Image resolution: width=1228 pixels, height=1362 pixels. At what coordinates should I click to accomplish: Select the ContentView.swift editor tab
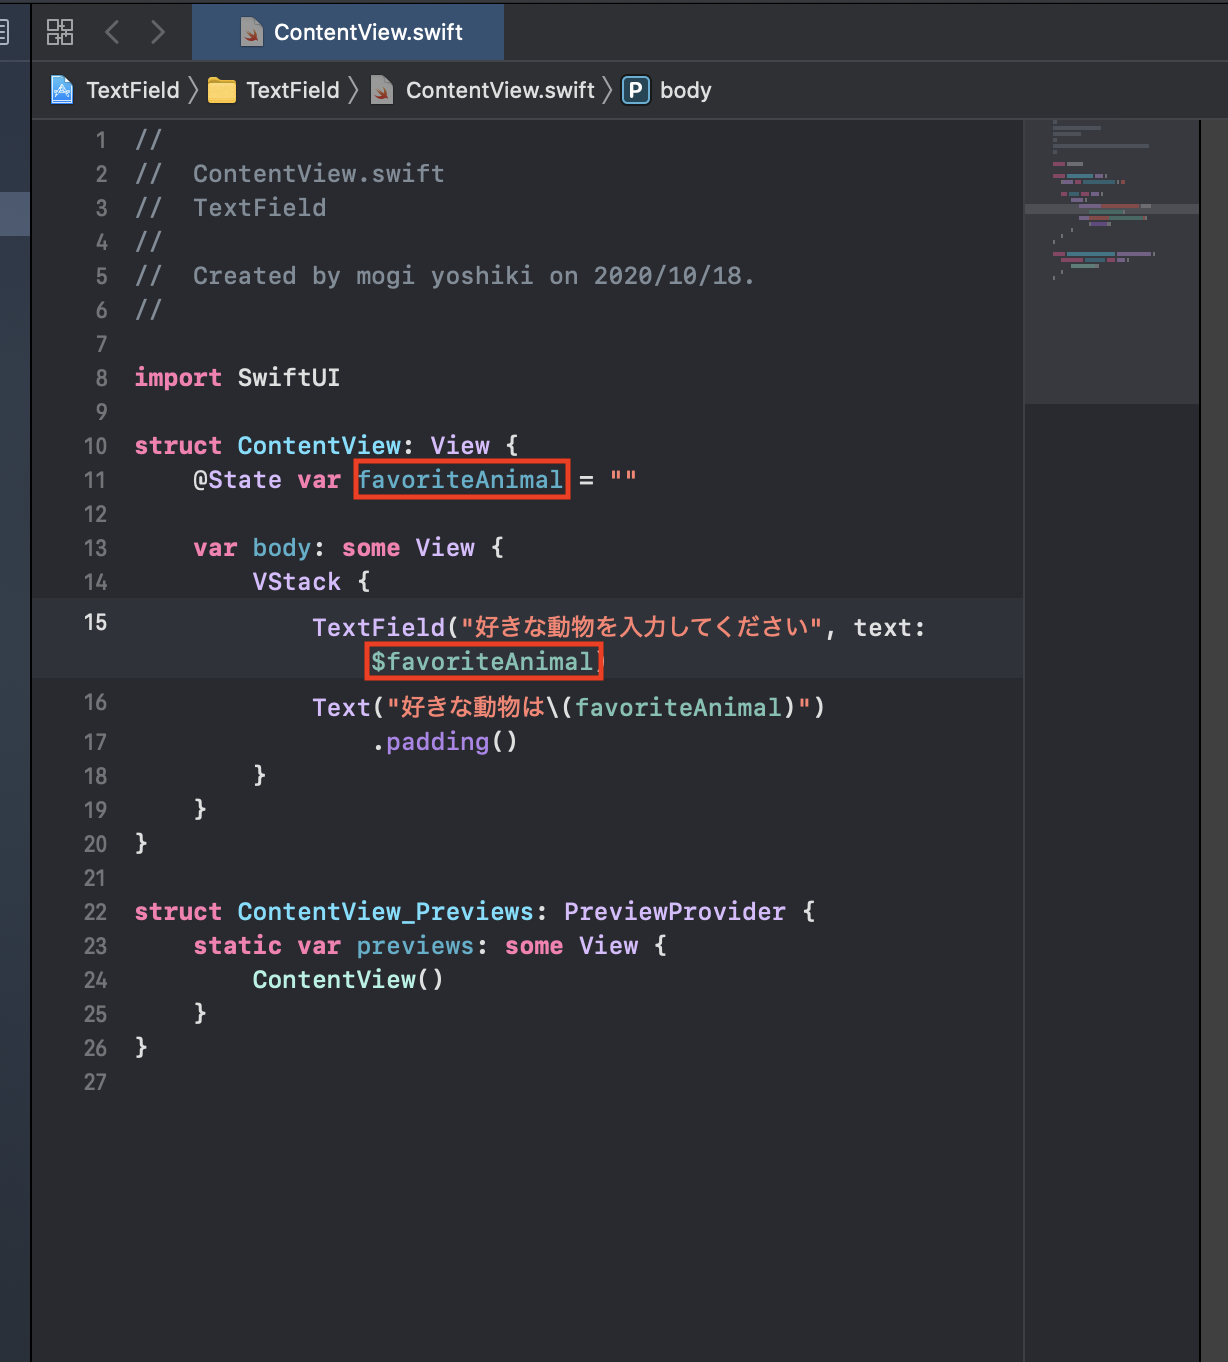(x=348, y=32)
